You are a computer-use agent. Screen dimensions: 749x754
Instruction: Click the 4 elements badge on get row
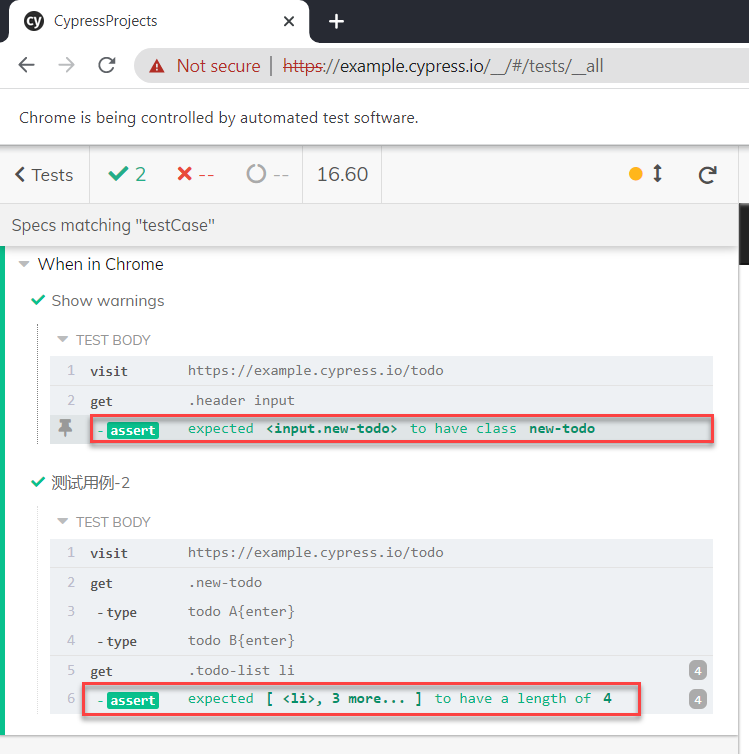pyautogui.click(x=698, y=670)
